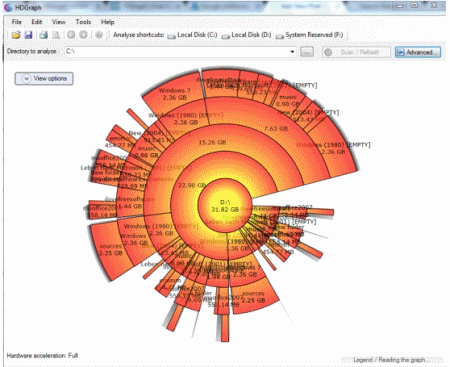Click the second grey round navigation icon
This screenshot has height=367, width=450.
pos(83,34)
